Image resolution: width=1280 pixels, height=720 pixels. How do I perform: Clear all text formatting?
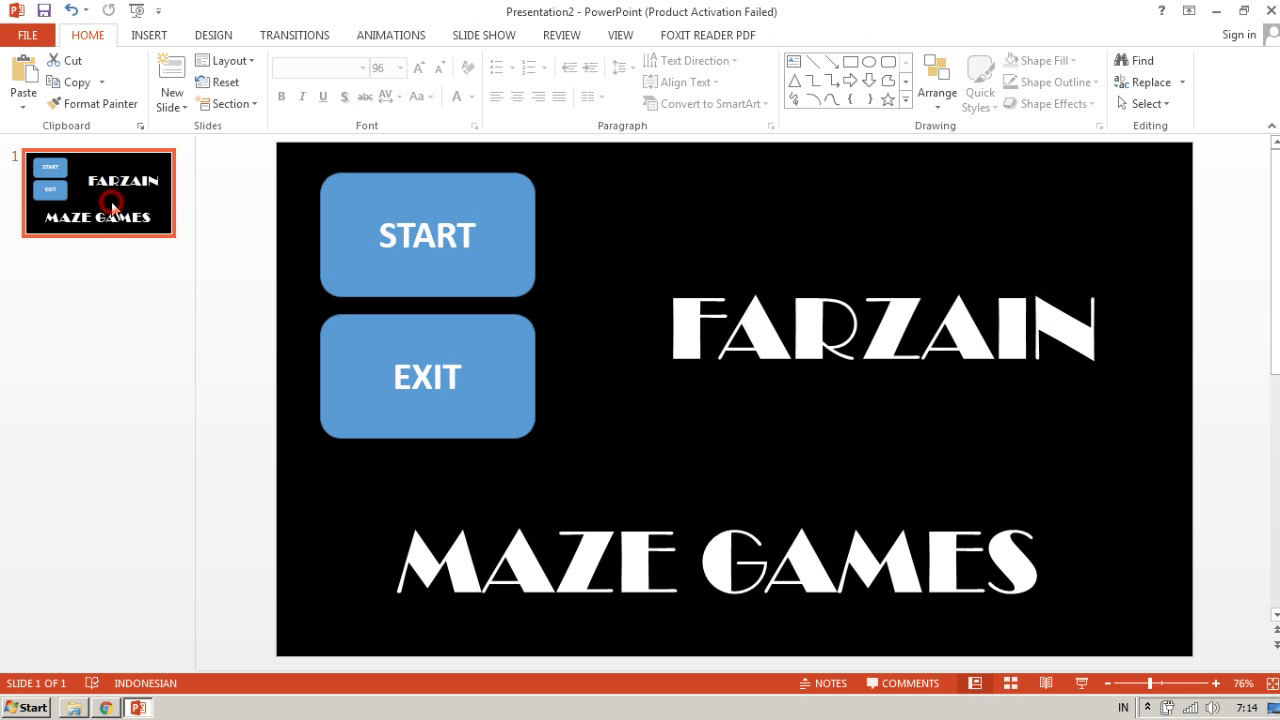tap(467, 68)
